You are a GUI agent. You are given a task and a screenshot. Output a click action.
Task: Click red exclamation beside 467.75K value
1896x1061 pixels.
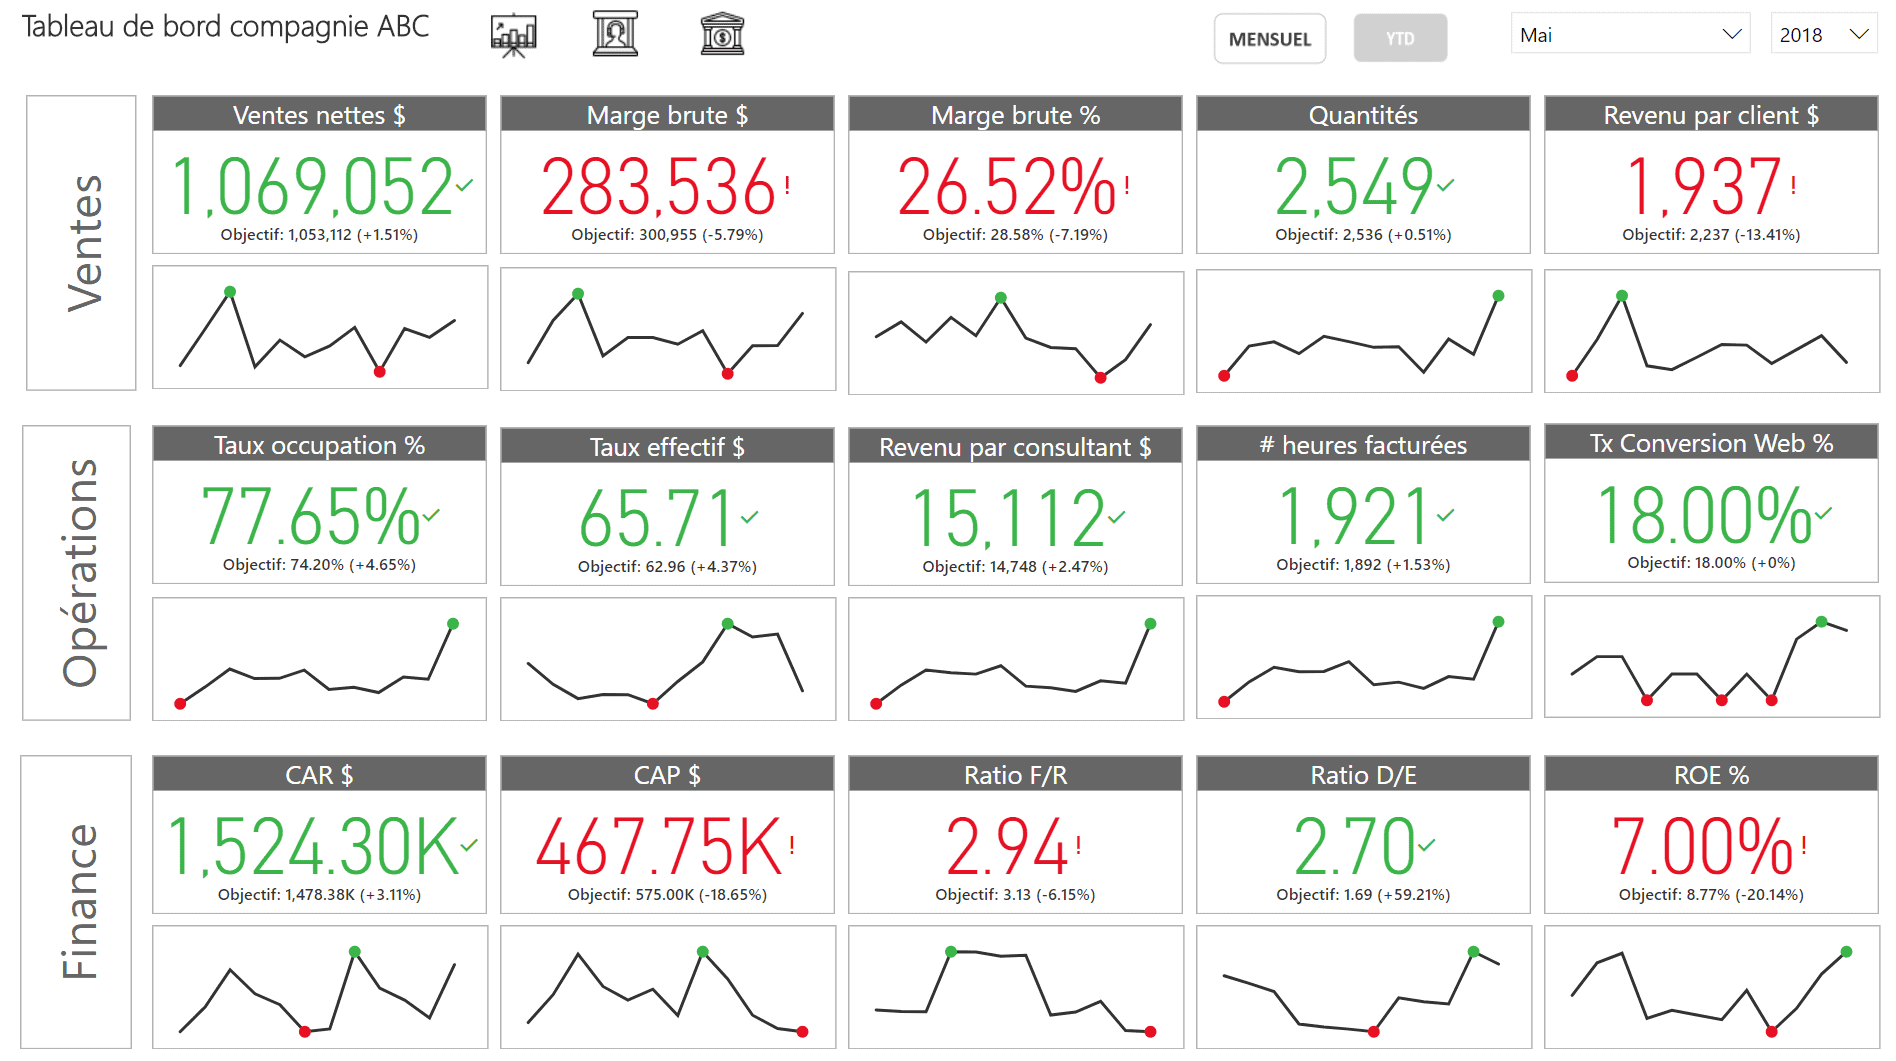tap(792, 846)
